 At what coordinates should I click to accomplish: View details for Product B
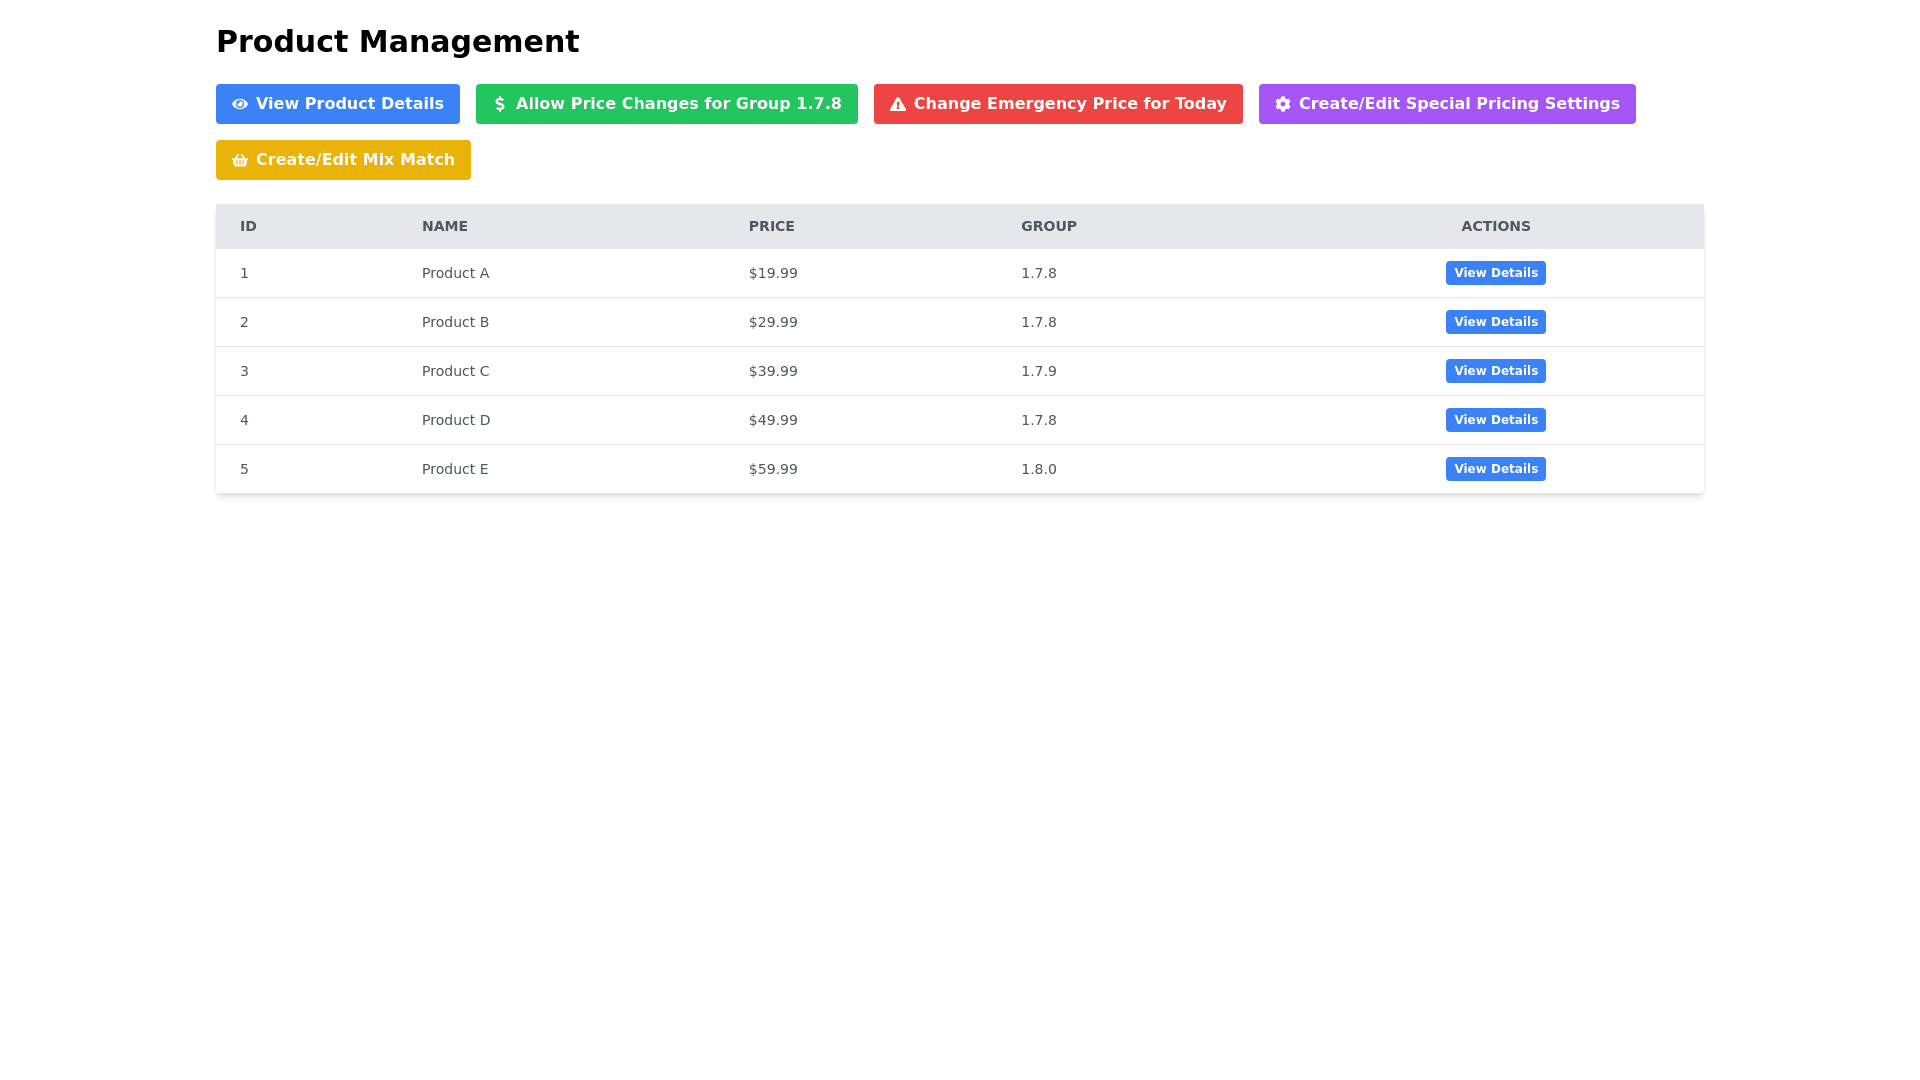pos(1495,322)
